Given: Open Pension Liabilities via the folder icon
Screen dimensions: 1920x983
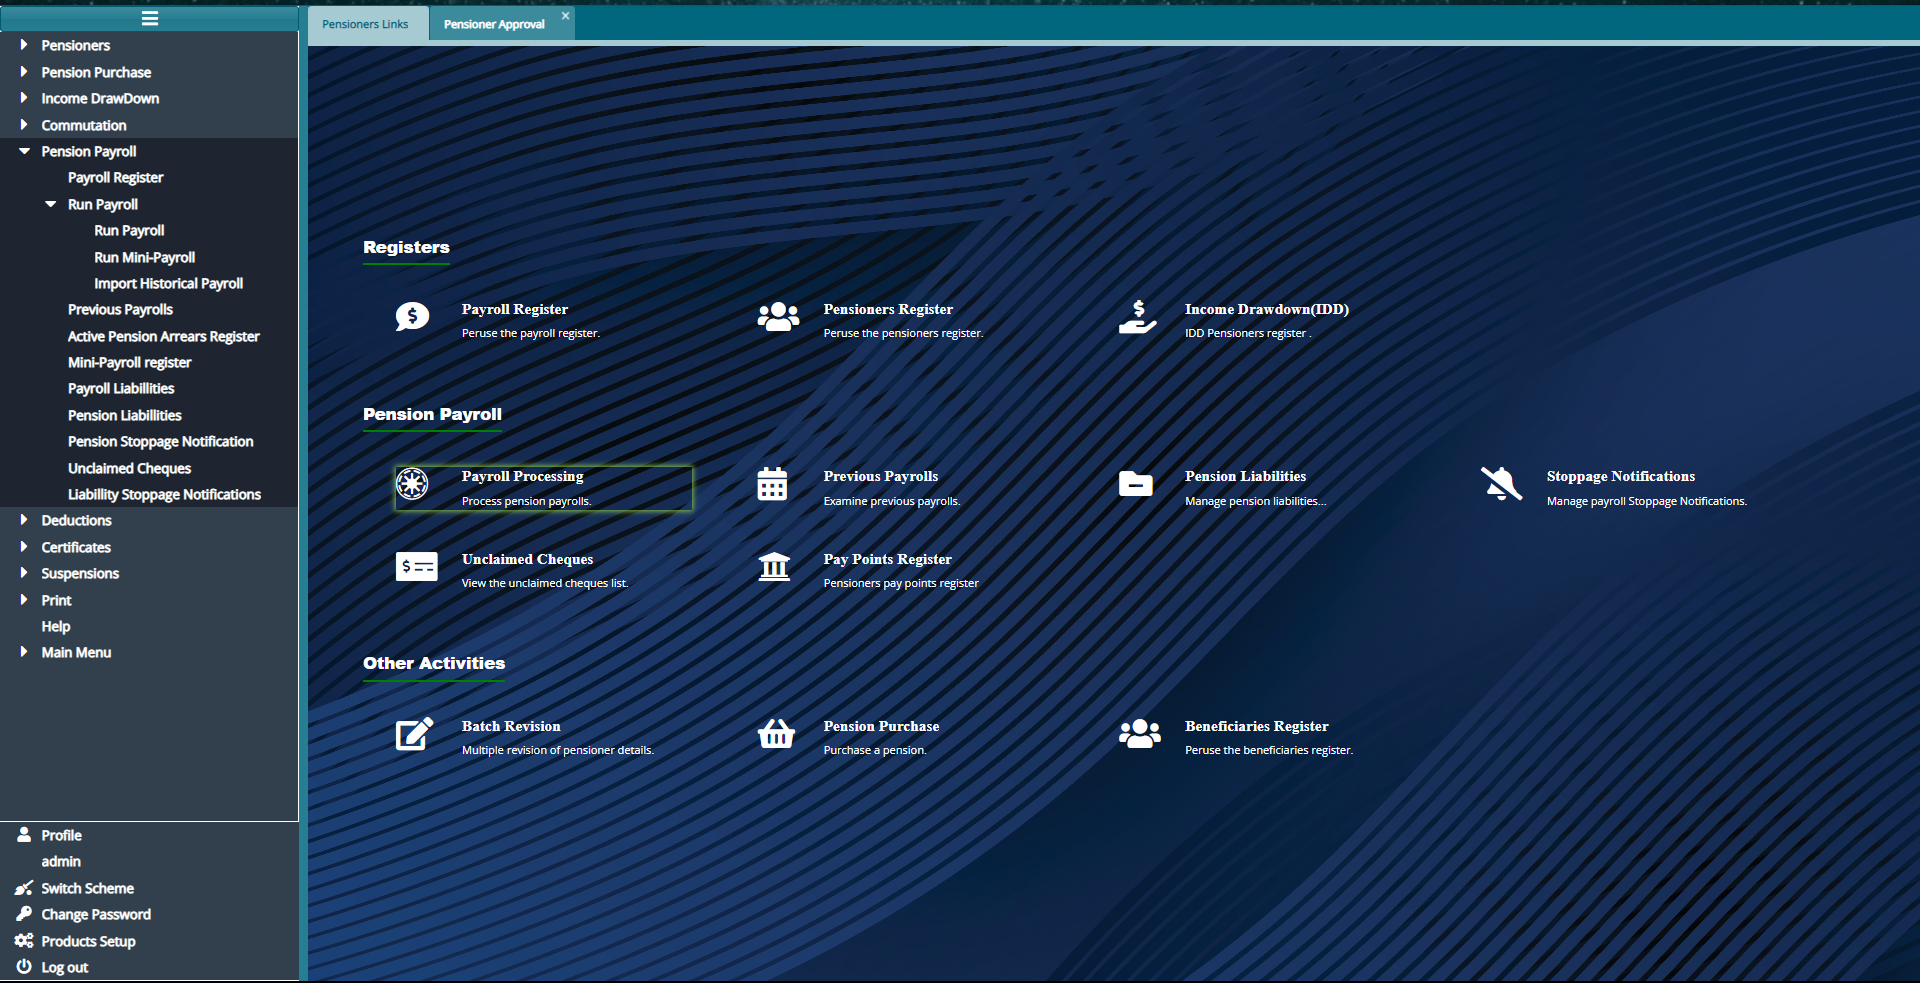Looking at the screenshot, I should [1135, 484].
